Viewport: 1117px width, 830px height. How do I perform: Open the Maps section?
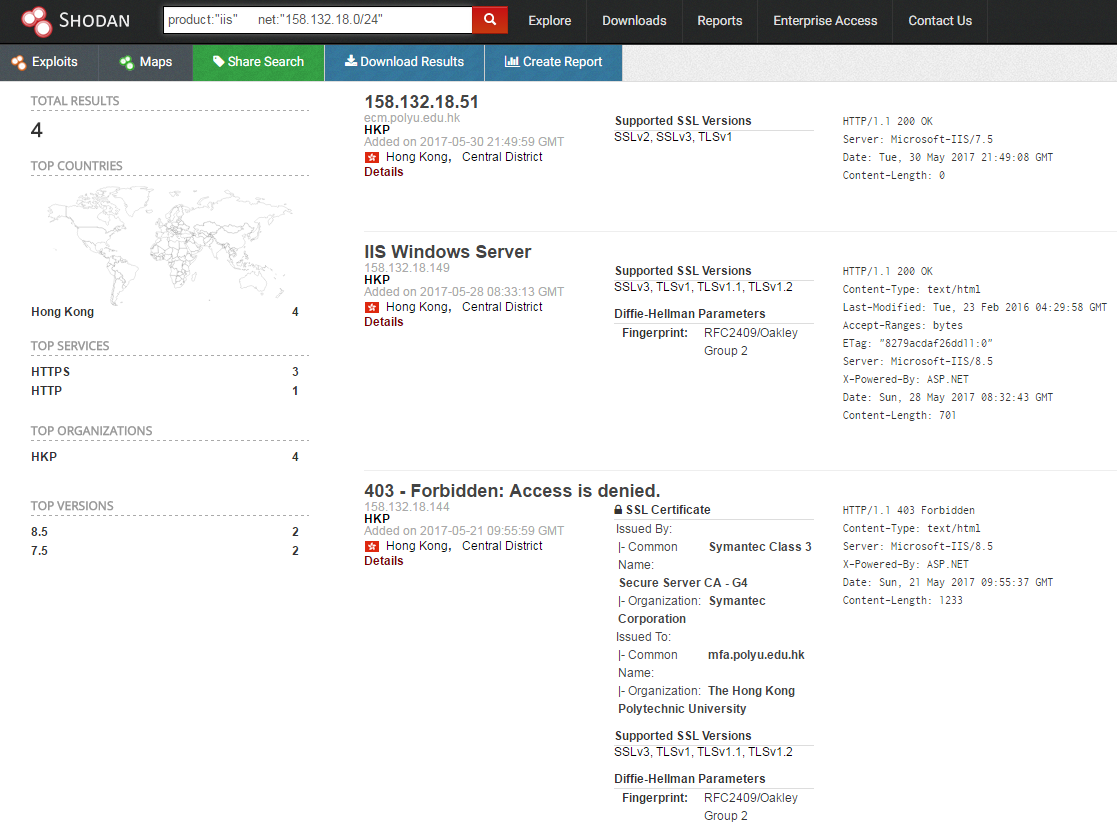point(145,62)
